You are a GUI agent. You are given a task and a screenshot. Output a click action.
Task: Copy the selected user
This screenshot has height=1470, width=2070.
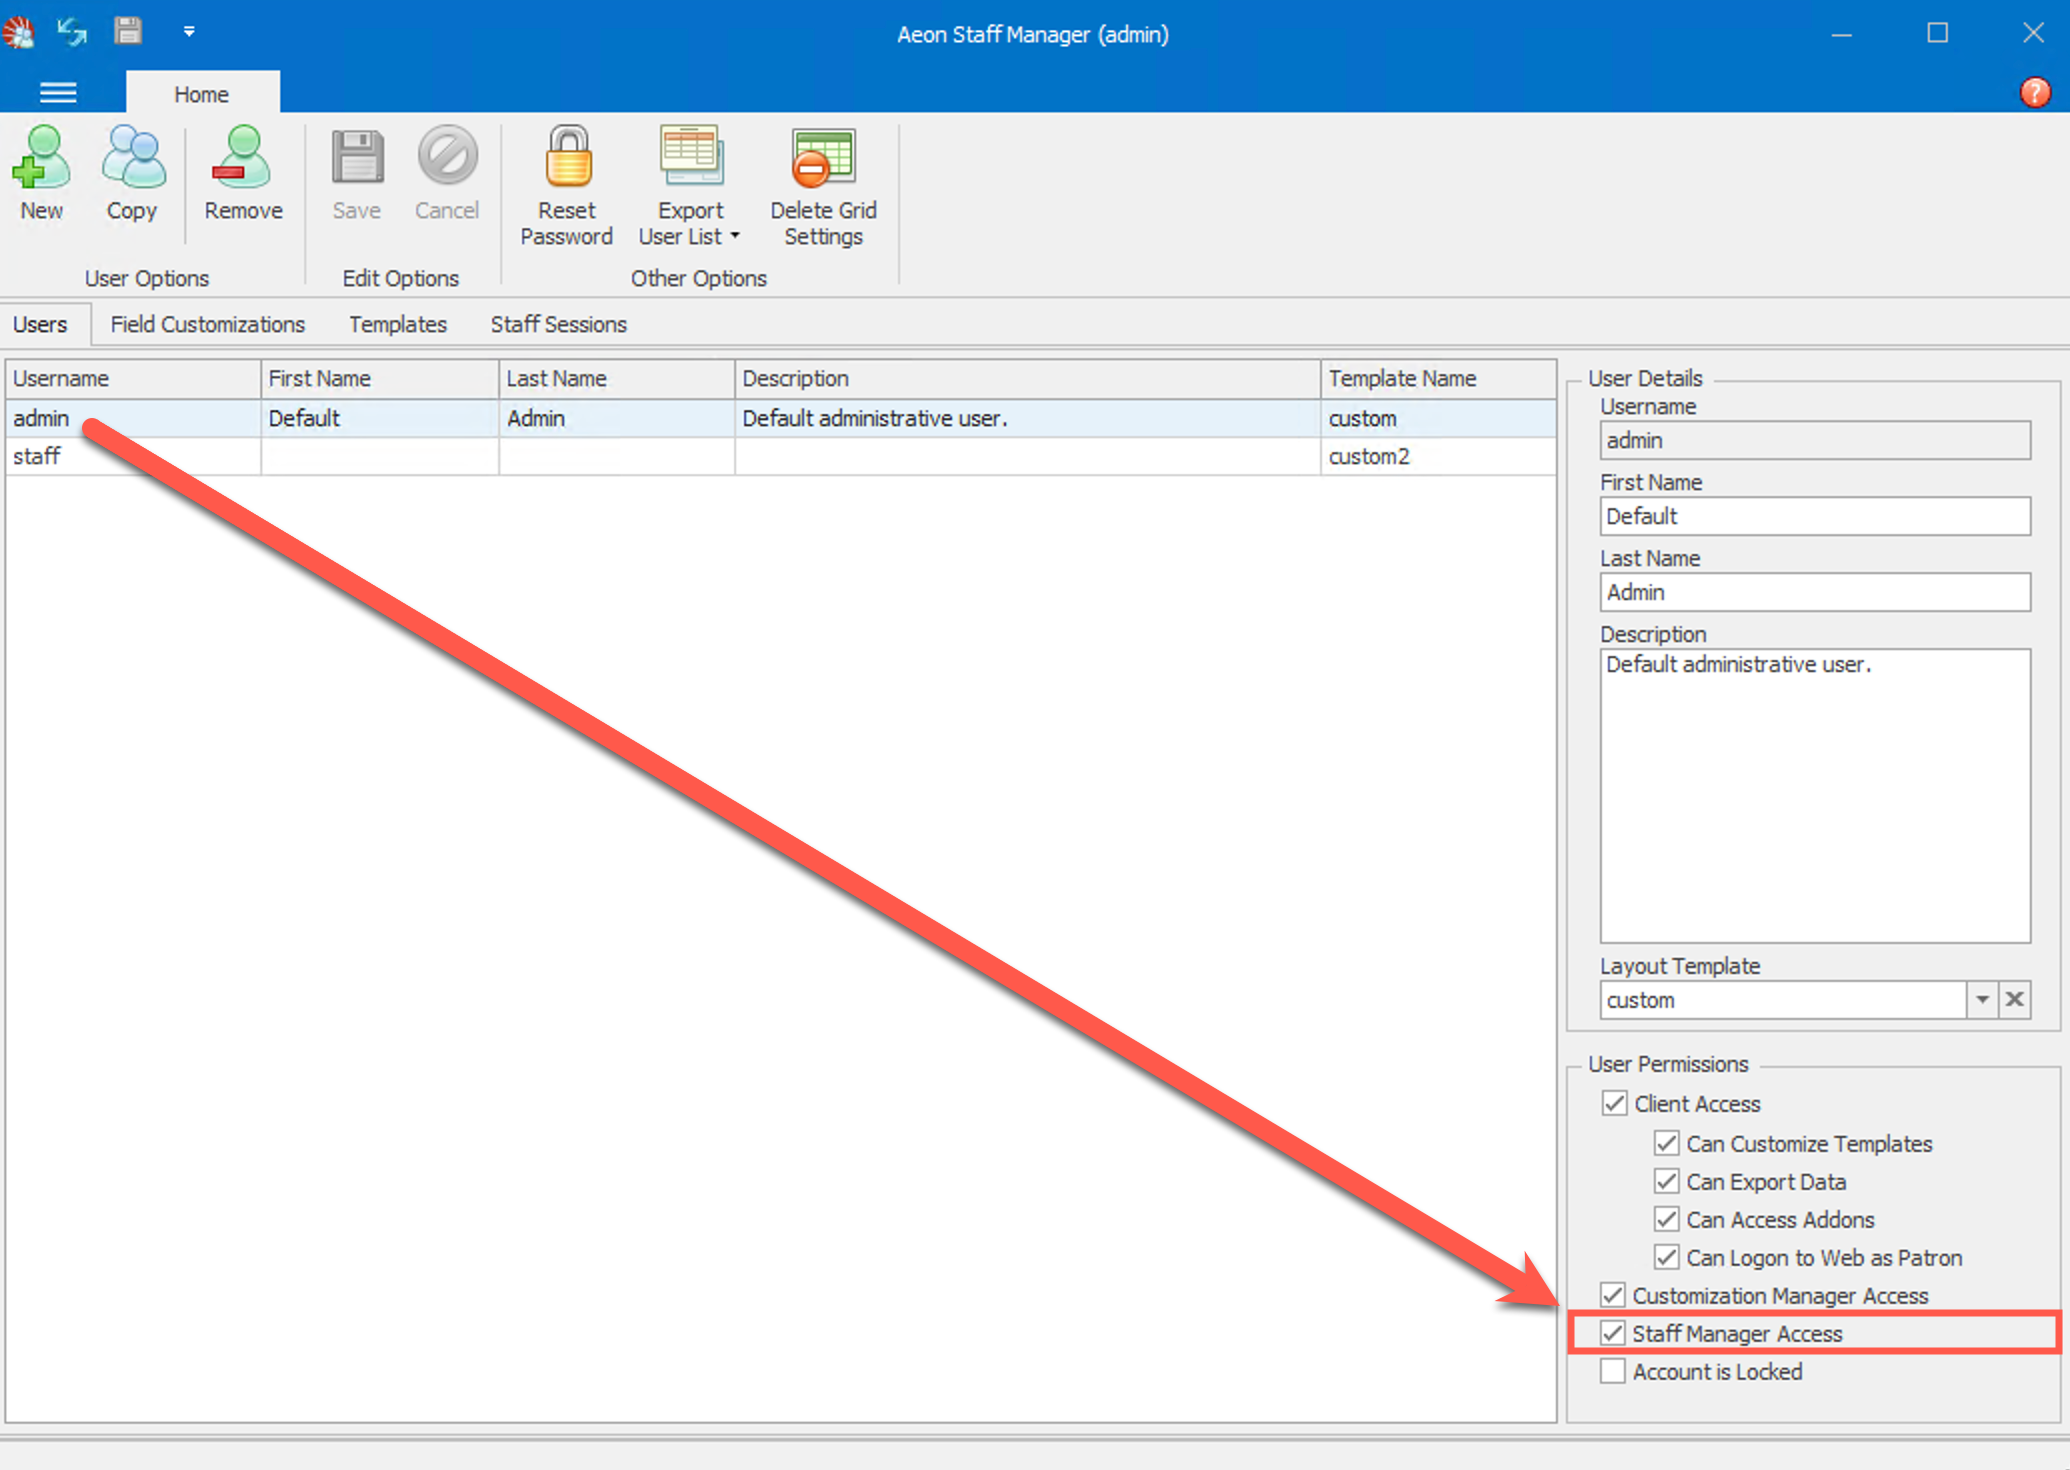click(131, 175)
